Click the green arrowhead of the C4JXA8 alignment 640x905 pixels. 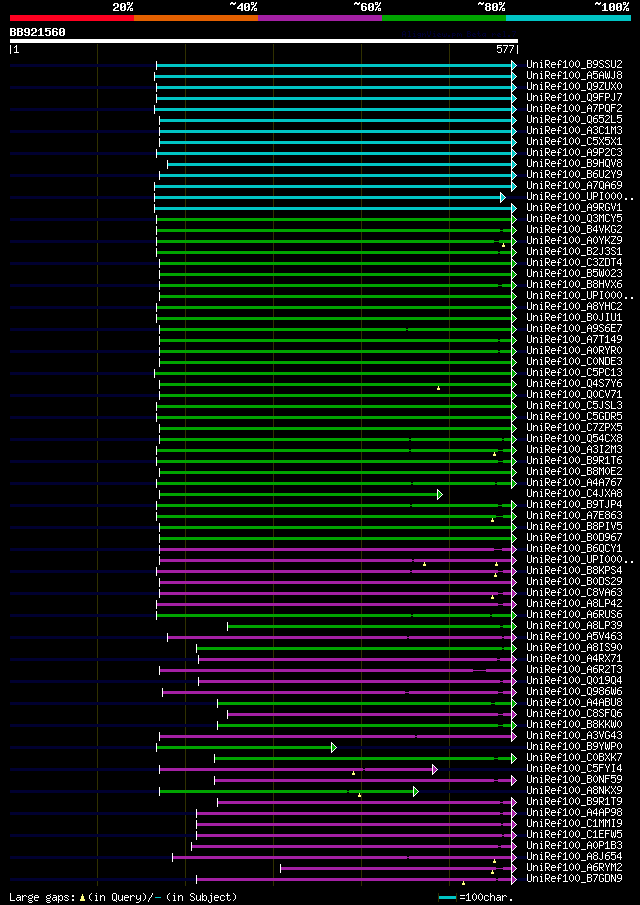pos(440,495)
